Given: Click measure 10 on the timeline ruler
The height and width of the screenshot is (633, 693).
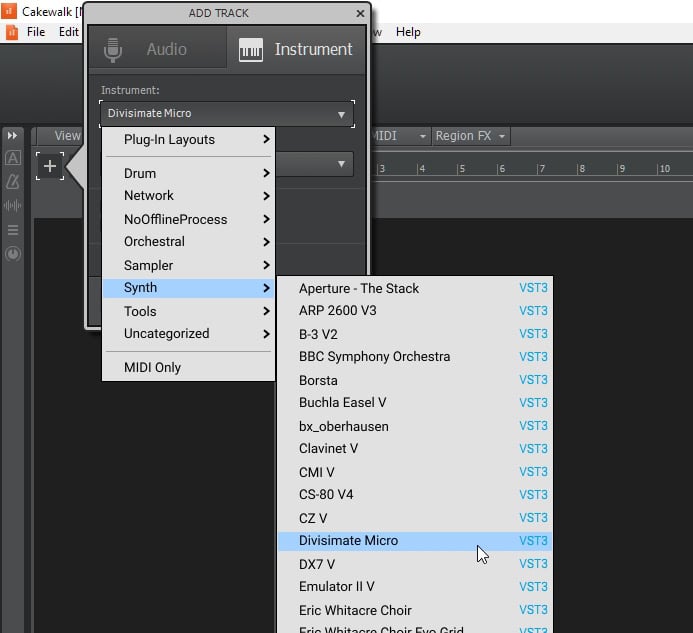Looking at the screenshot, I should click(x=664, y=169).
